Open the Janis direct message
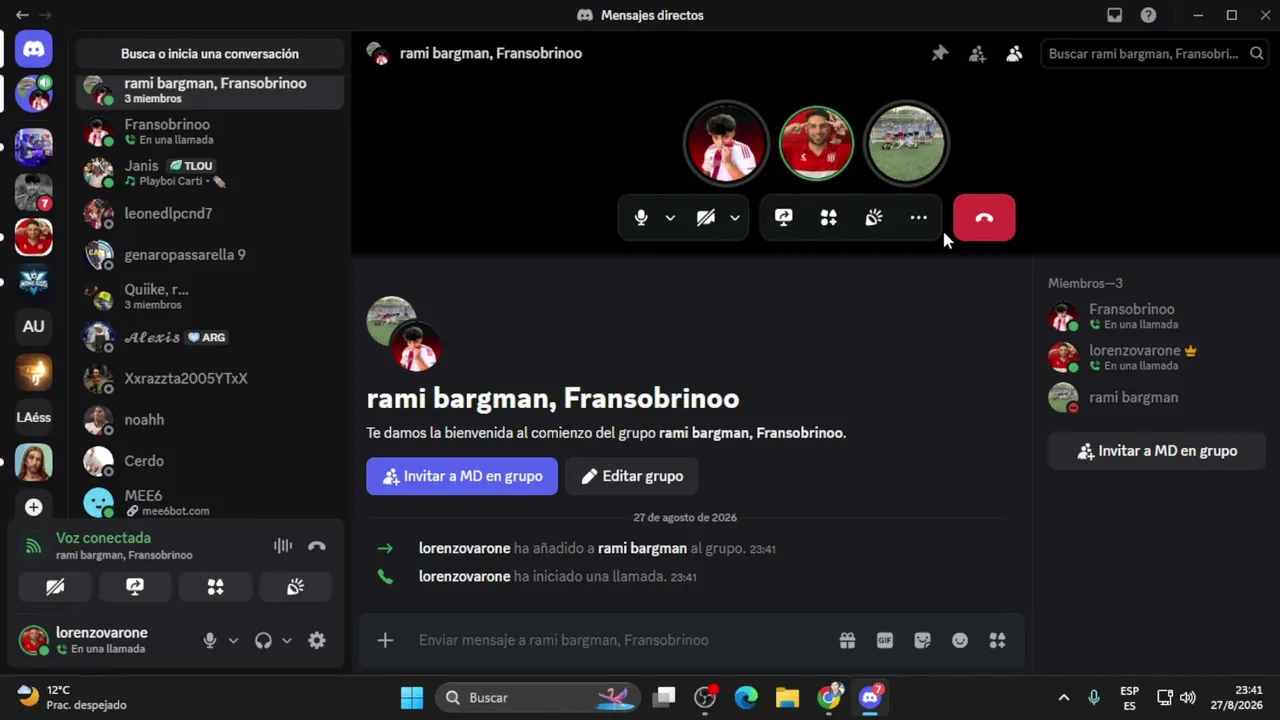Viewport: 1280px width, 720px height. click(210, 172)
